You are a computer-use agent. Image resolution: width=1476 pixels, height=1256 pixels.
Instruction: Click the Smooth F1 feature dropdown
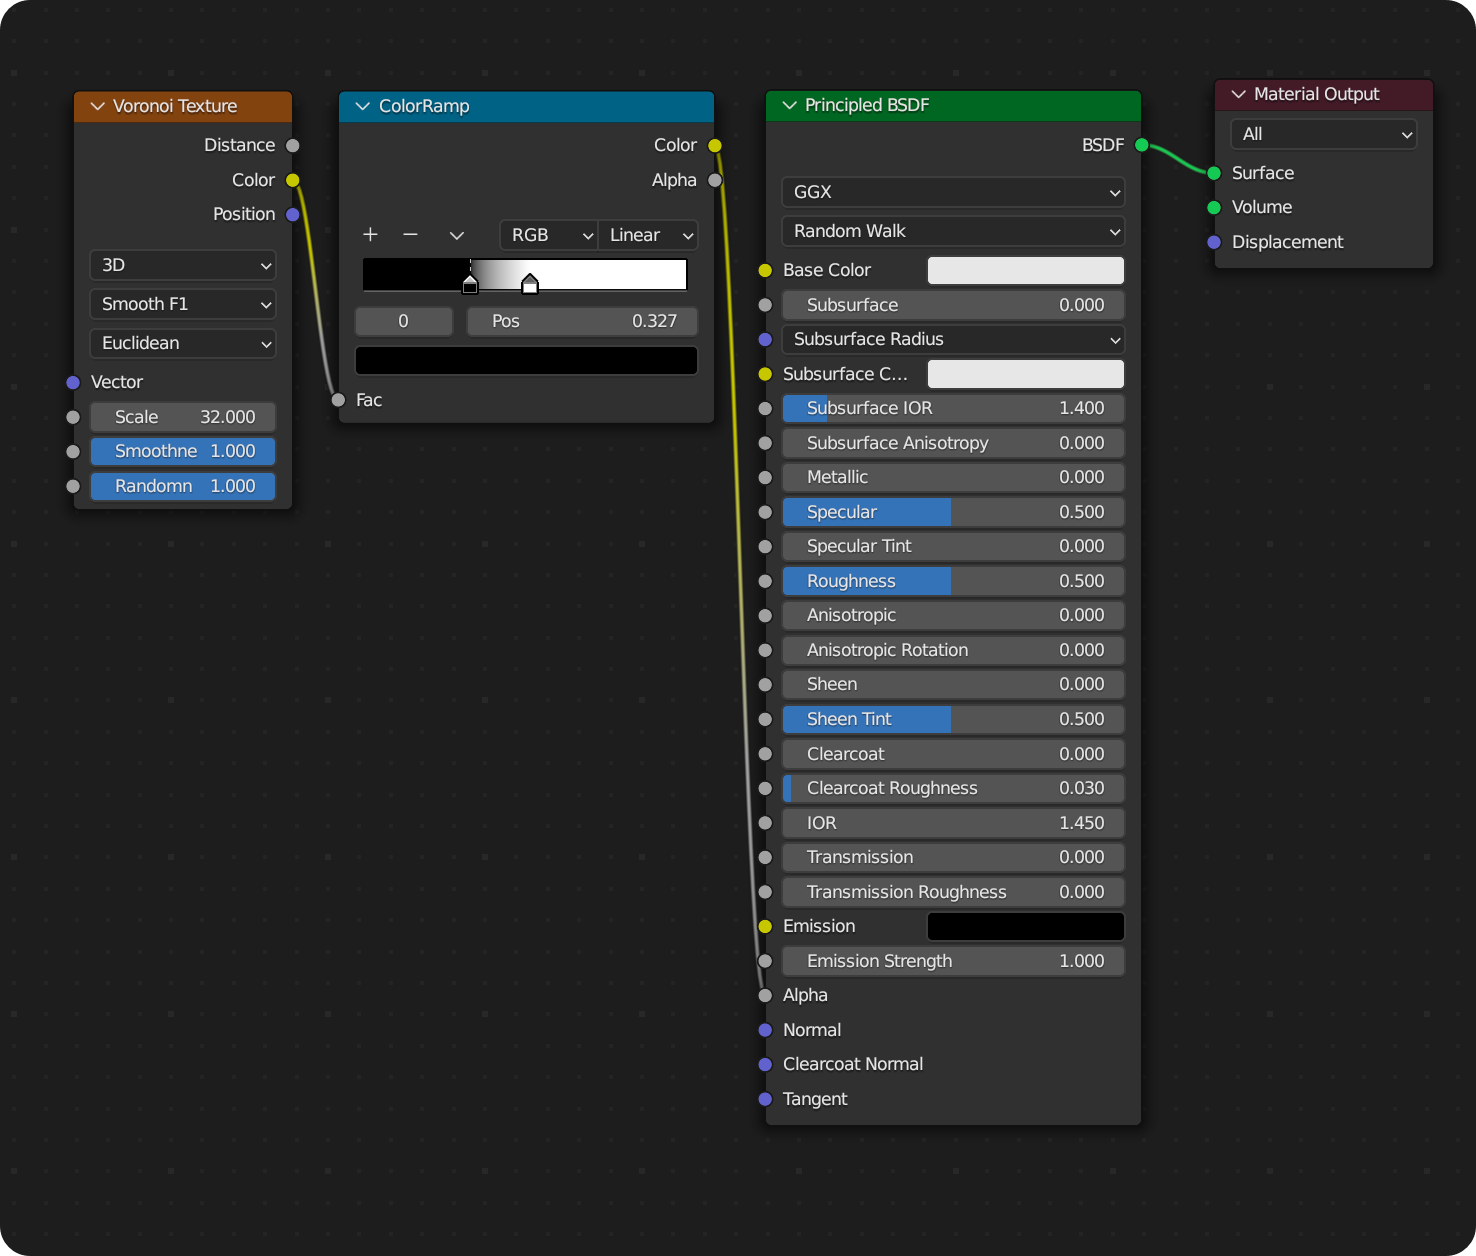point(183,304)
